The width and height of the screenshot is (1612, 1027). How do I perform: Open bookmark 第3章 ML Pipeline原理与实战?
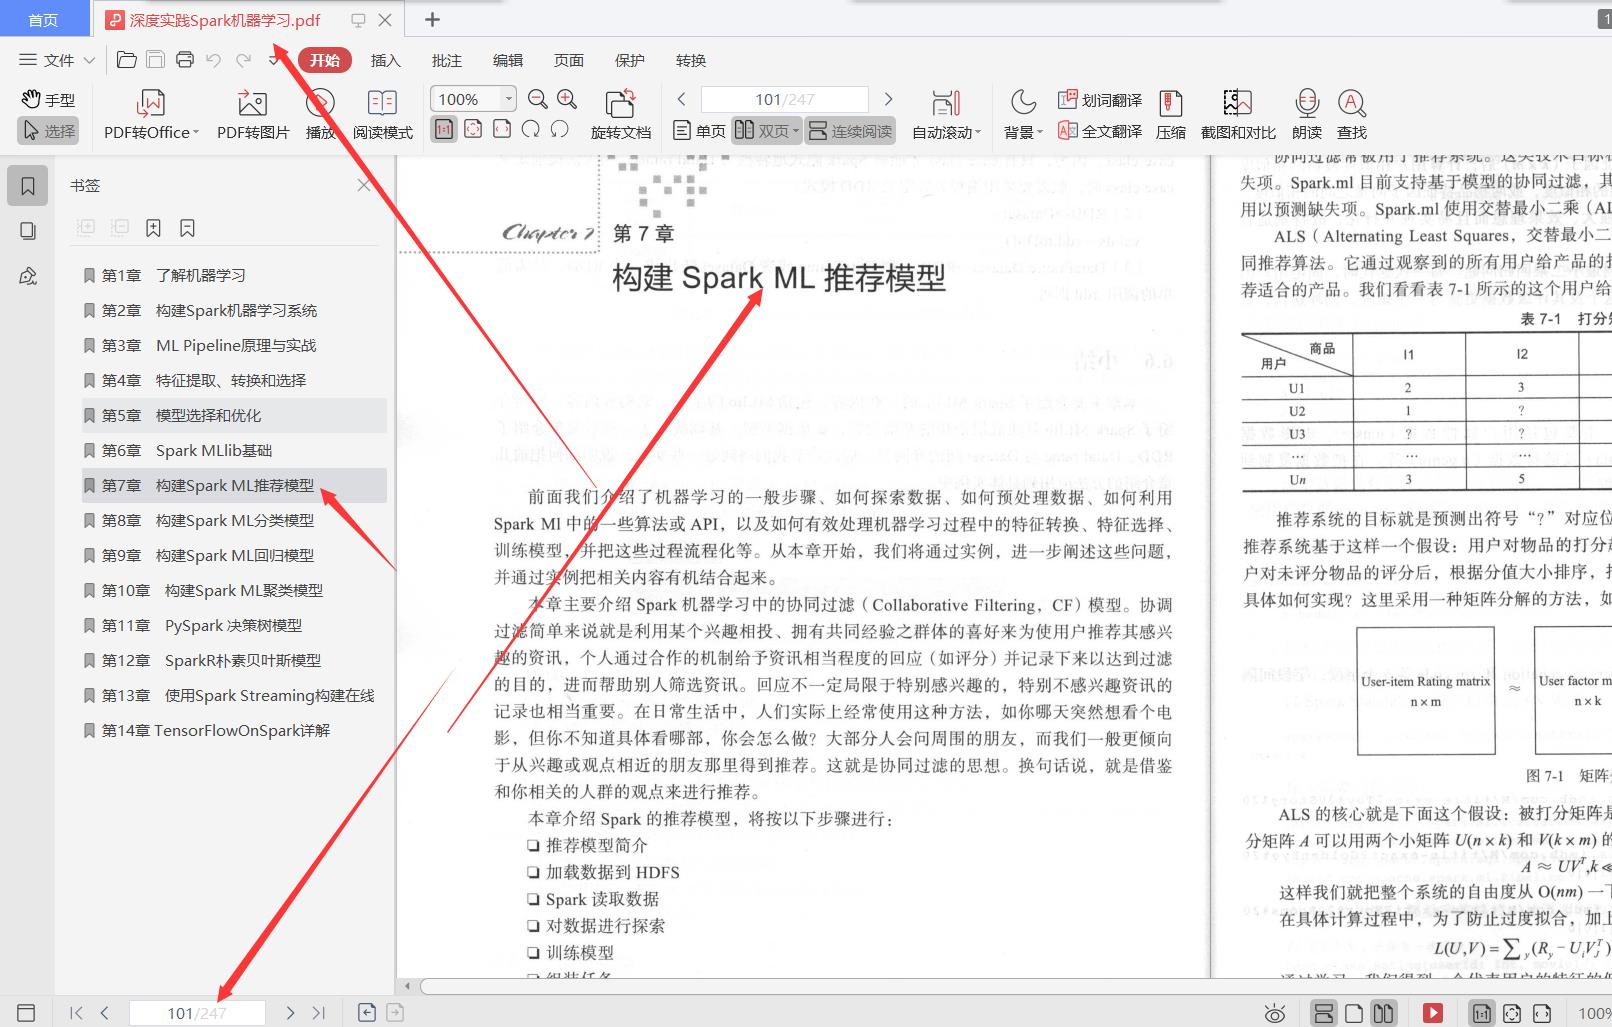pyautogui.click(x=234, y=345)
